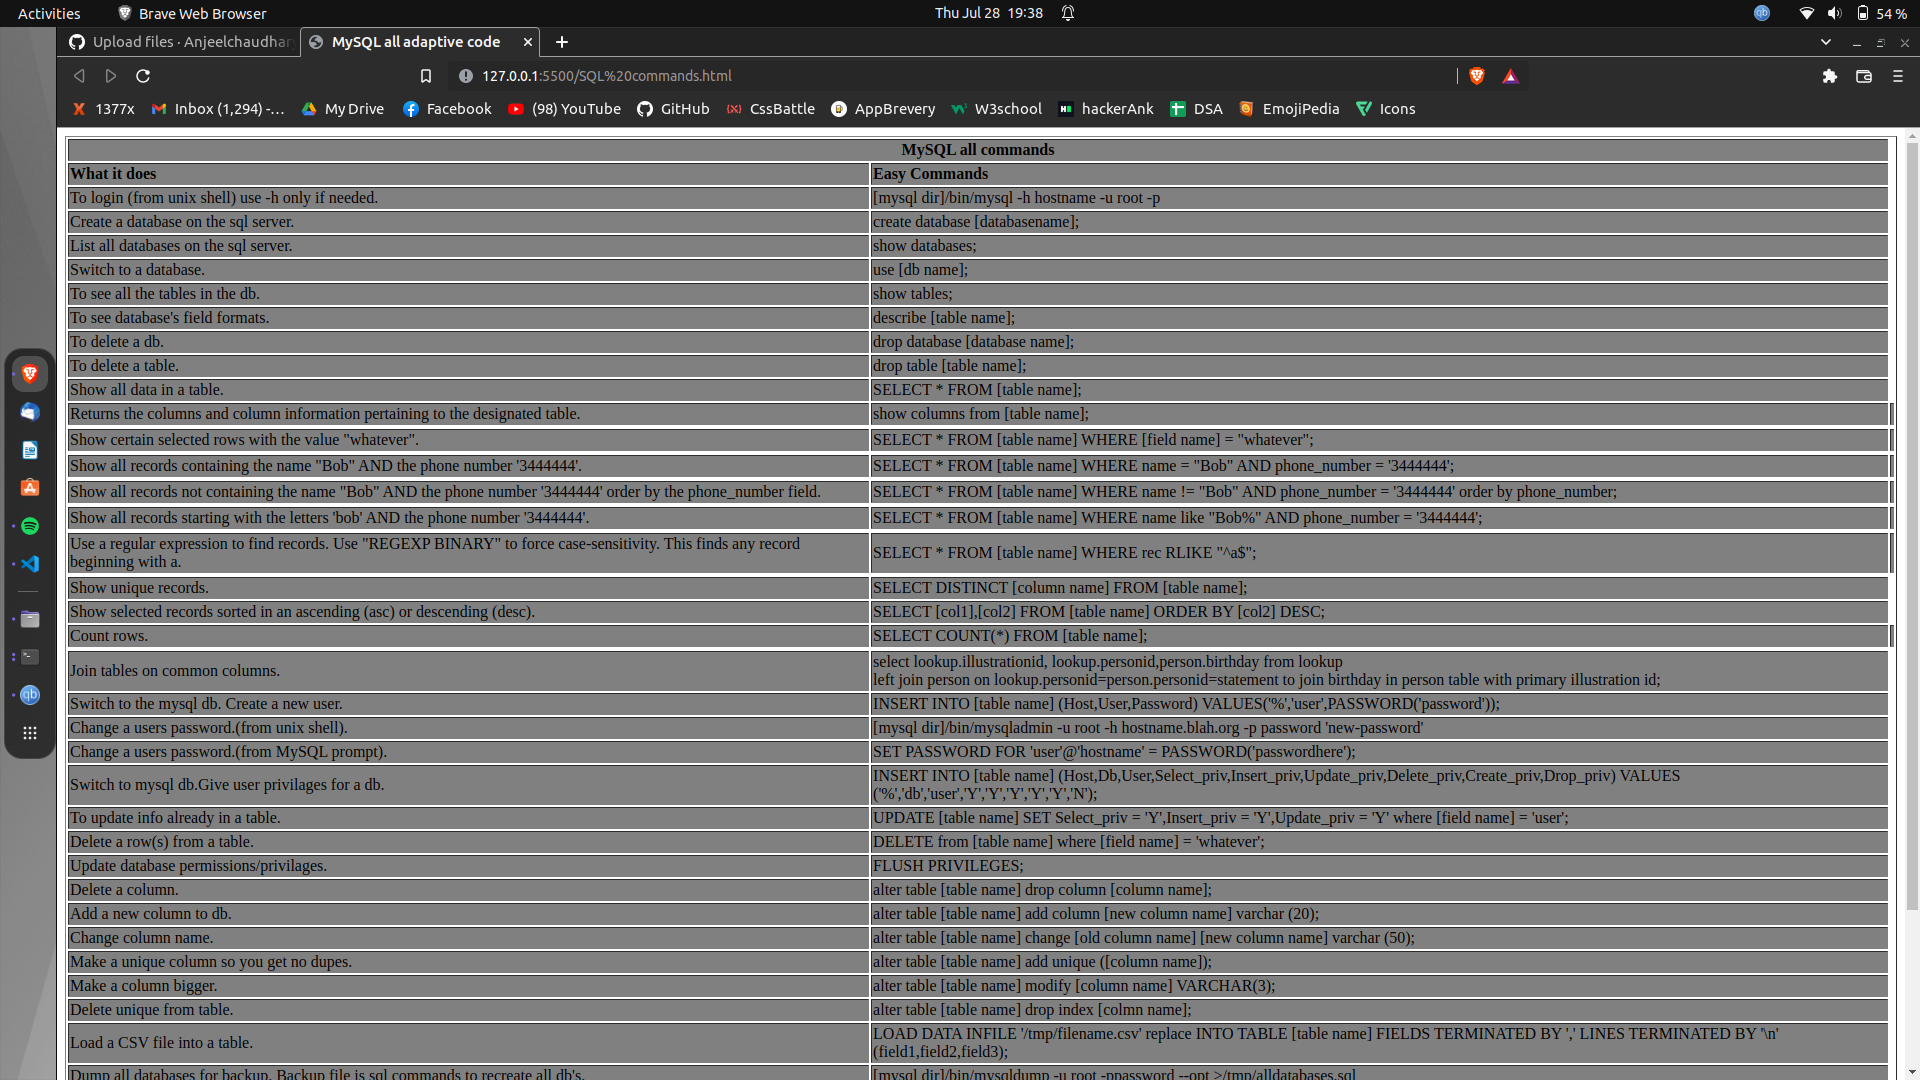
Task: Launch Spotify from the dock
Action: pyautogui.click(x=30, y=526)
